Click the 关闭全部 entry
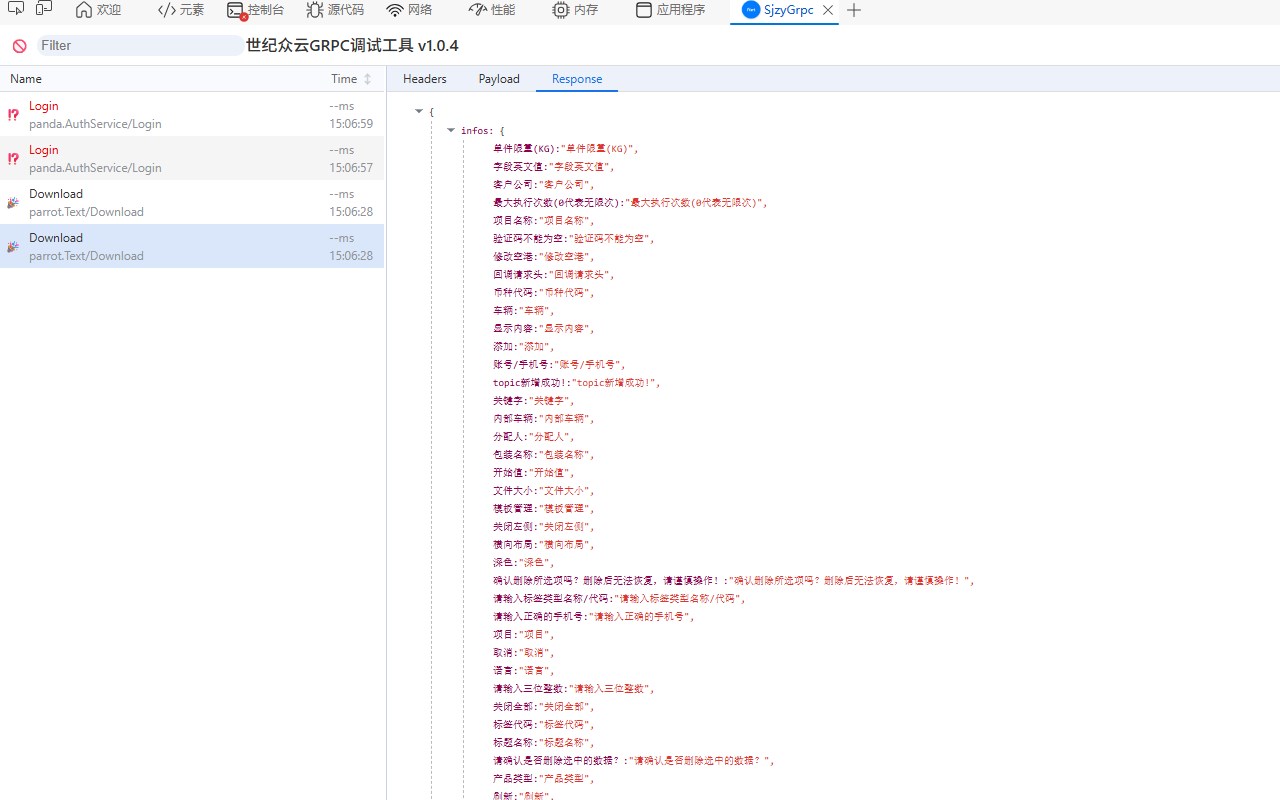1280x800 pixels. tap(543, 707)
